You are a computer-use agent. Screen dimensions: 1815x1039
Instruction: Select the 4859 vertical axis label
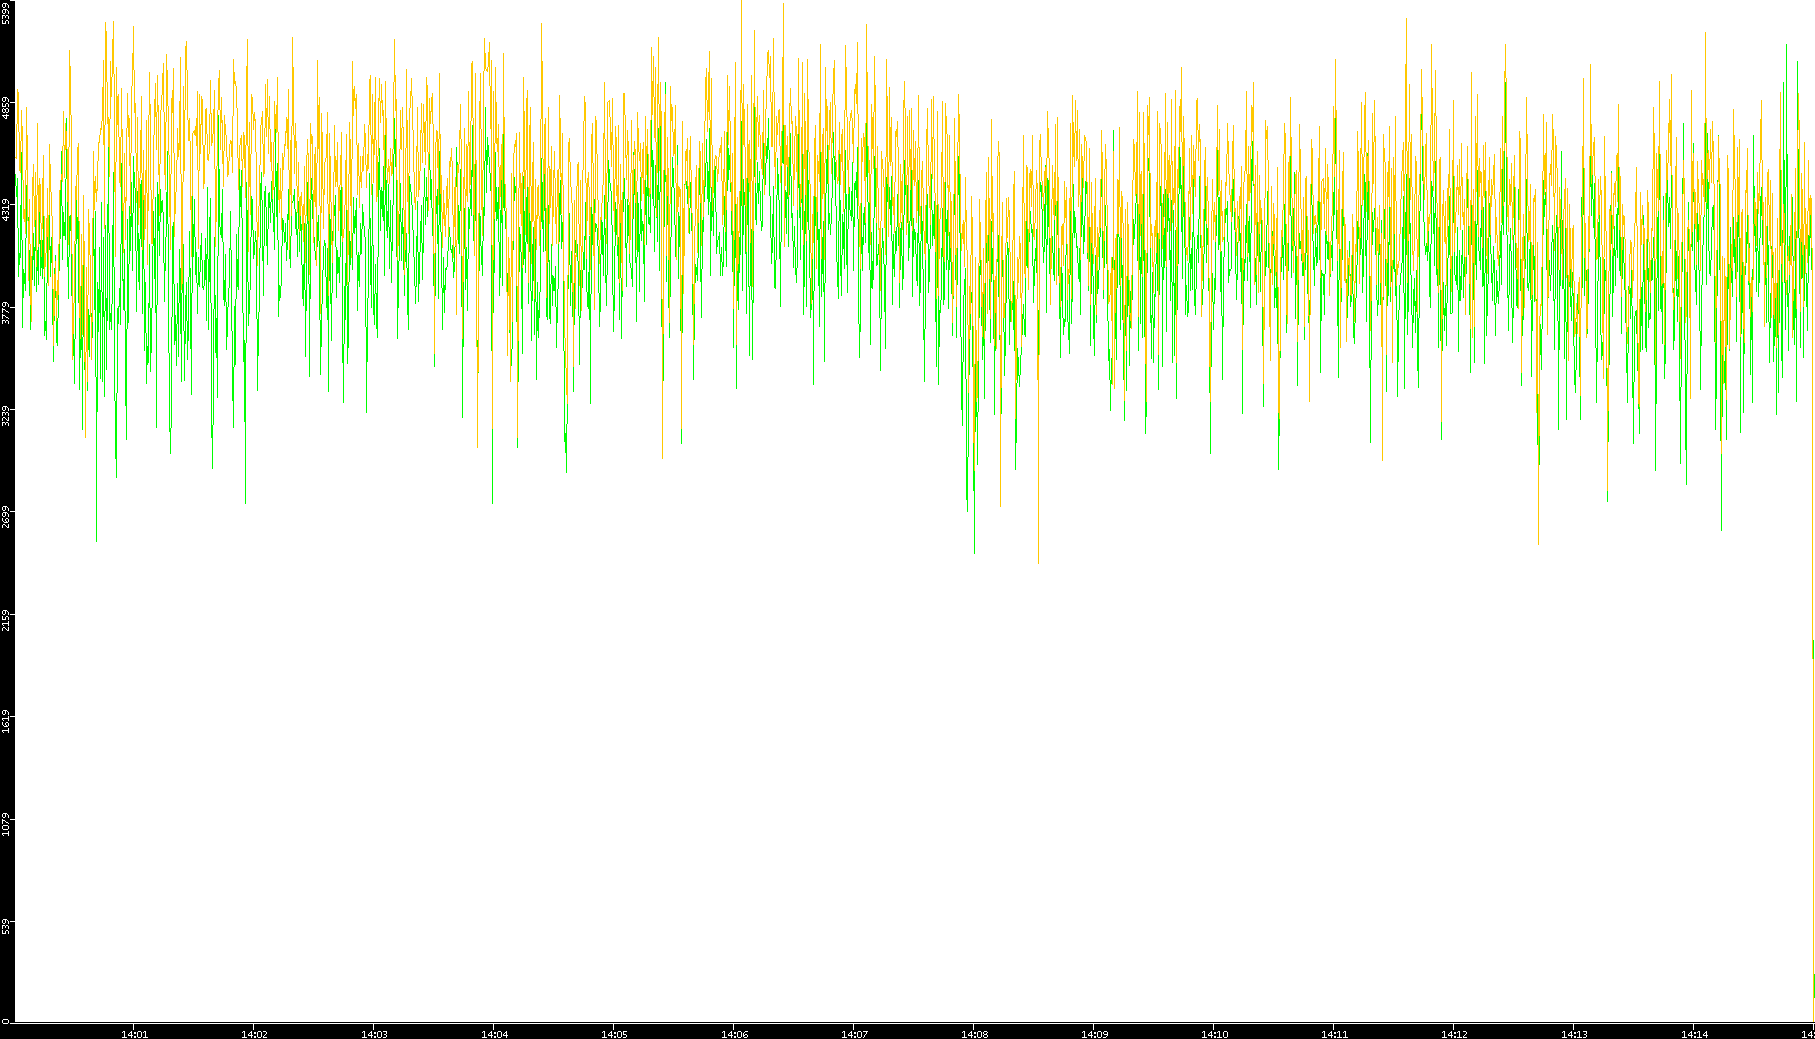tap(6, 108)
